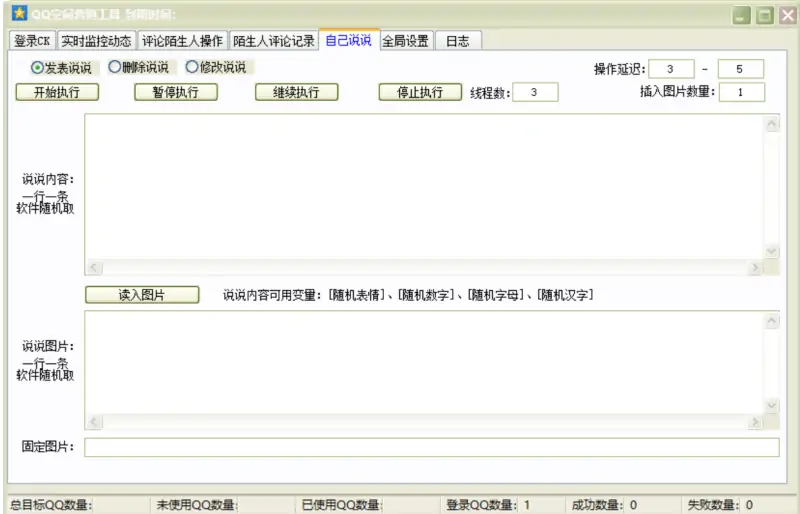Click the 失败数量 status entry
800x514 pixels.
click(720, 505)
